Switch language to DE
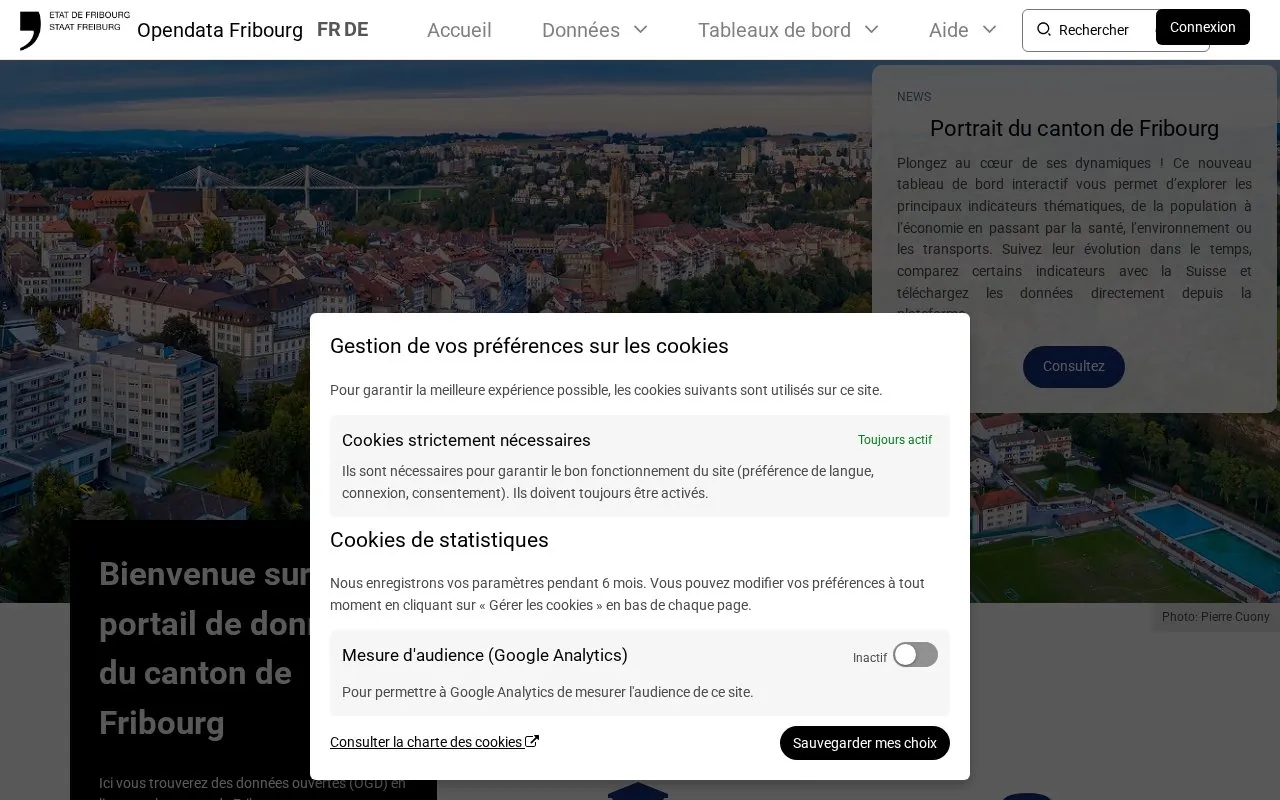 pyautogui.click(x=356, y=29)
